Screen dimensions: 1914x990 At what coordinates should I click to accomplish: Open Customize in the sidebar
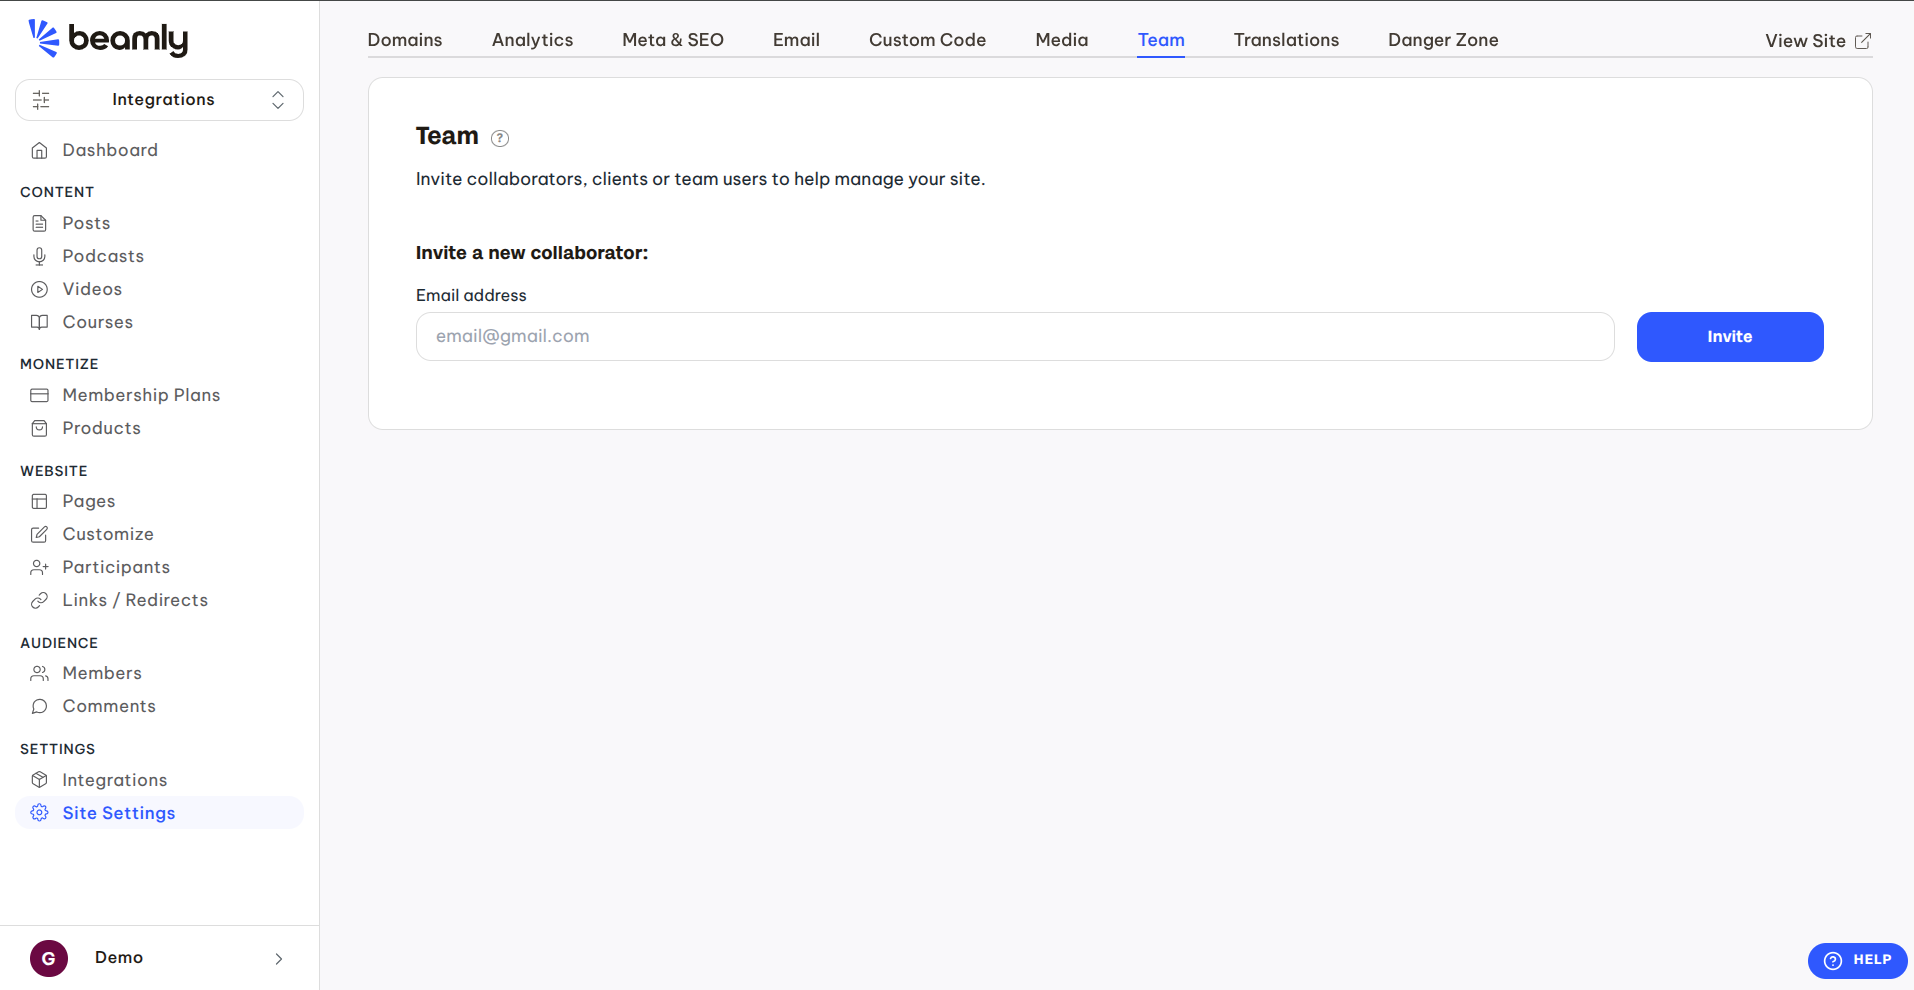point(108,534)
